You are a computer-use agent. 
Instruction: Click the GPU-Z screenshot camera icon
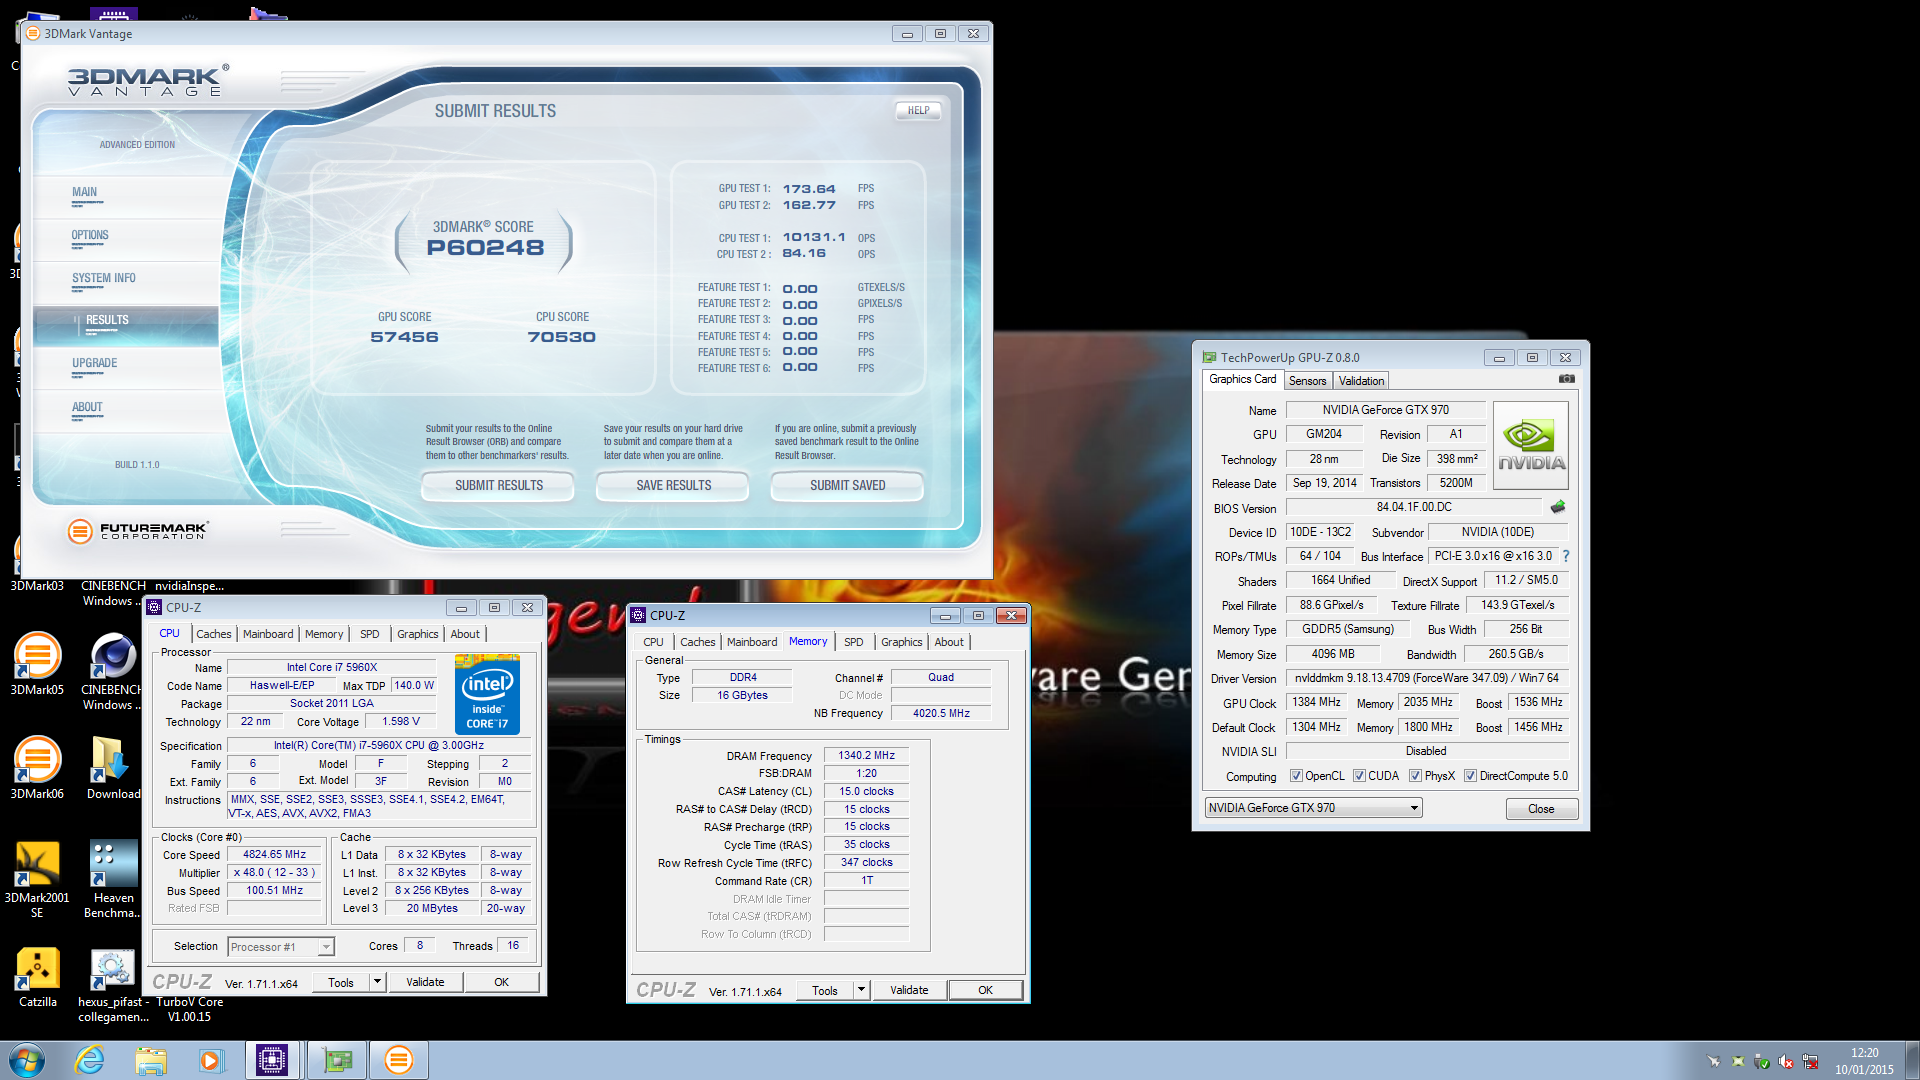(1566, 379)
